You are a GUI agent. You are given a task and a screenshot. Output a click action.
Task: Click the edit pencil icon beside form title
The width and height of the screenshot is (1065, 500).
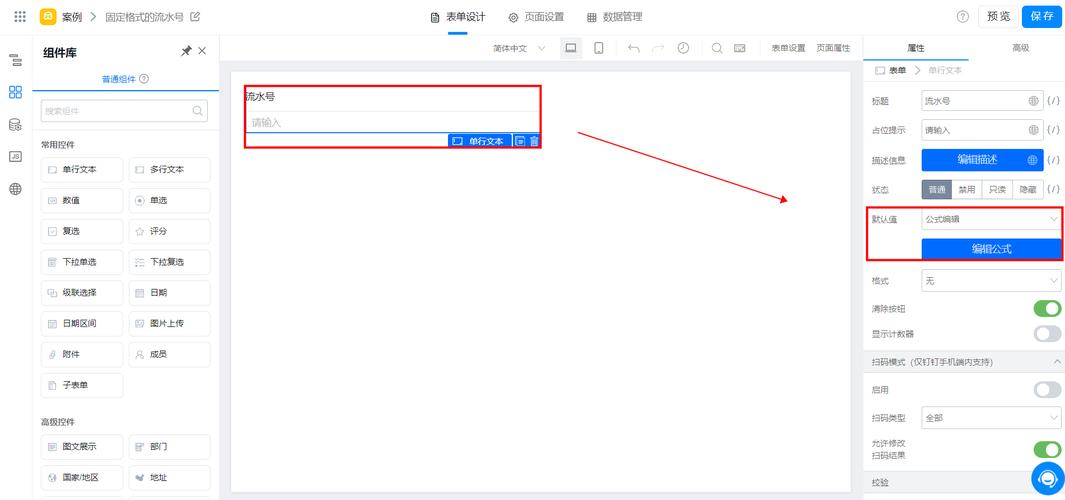195,17
